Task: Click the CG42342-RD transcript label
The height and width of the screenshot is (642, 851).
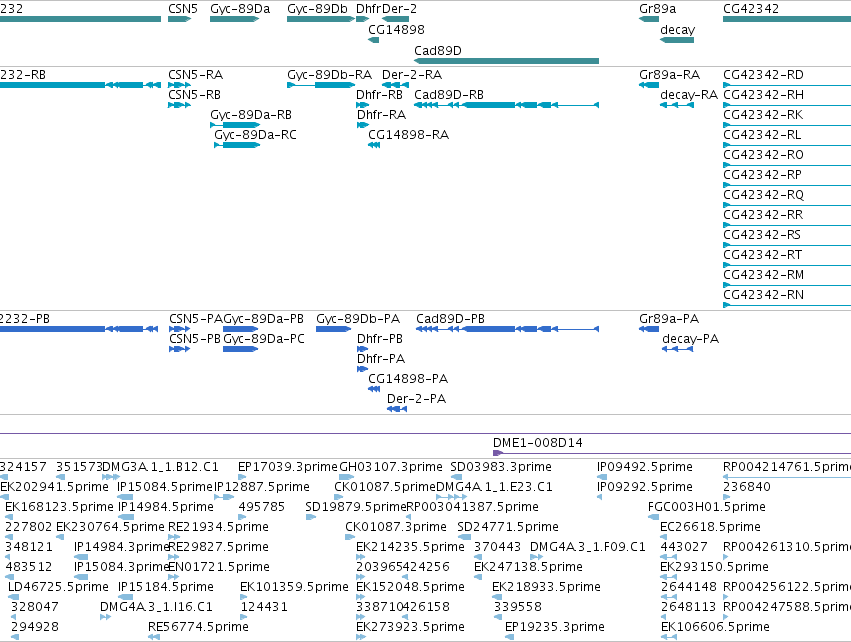Action: tap(764, 75)
